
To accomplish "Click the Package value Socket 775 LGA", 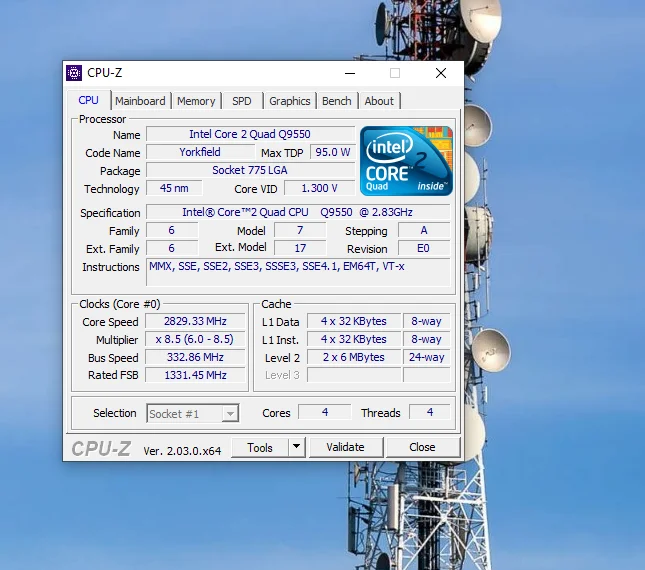I will pos(250,170).
